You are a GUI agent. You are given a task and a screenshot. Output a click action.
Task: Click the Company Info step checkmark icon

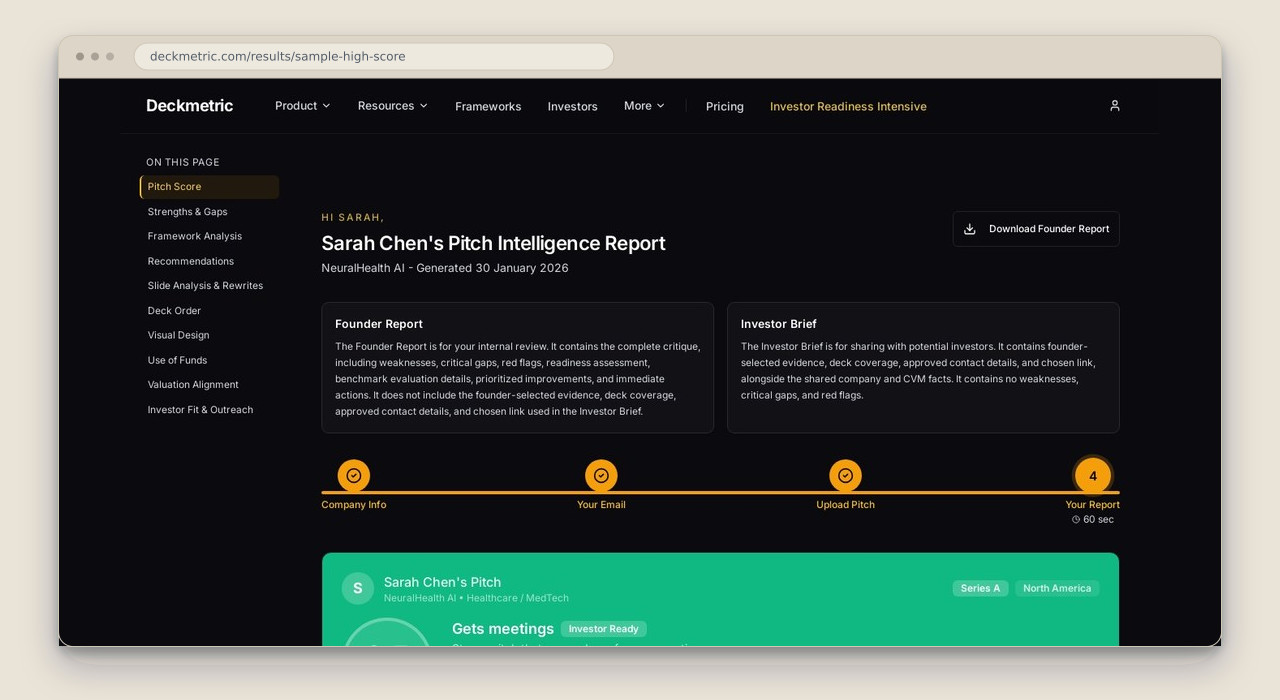click(x=354, y=476)
